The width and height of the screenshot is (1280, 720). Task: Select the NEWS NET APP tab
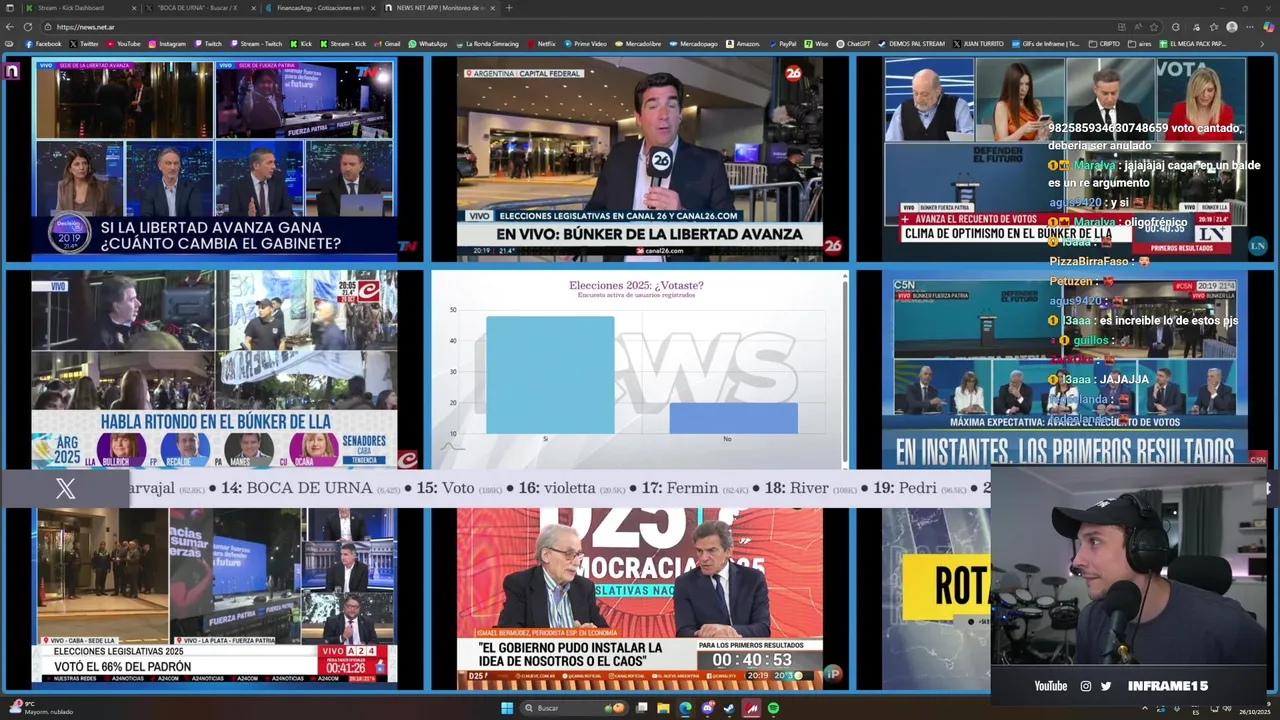tap(438, 8)
